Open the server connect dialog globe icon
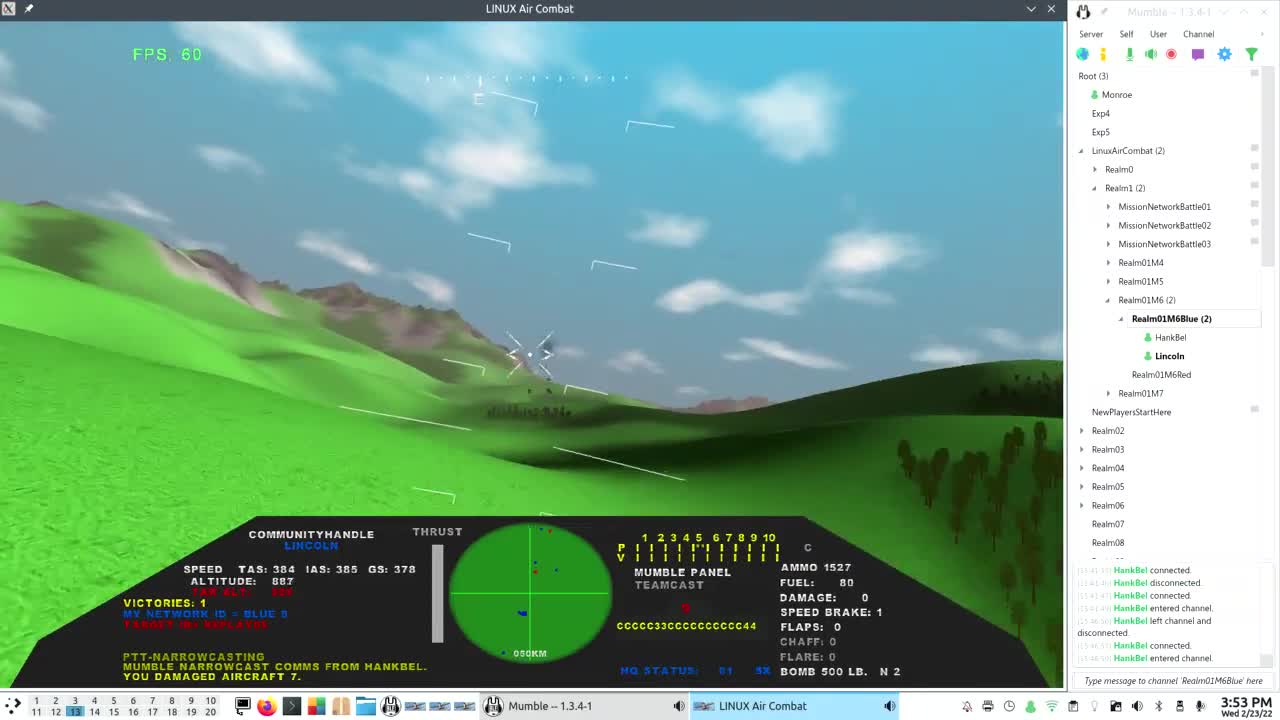1280x720 pixels. [x=1083, y=54]
